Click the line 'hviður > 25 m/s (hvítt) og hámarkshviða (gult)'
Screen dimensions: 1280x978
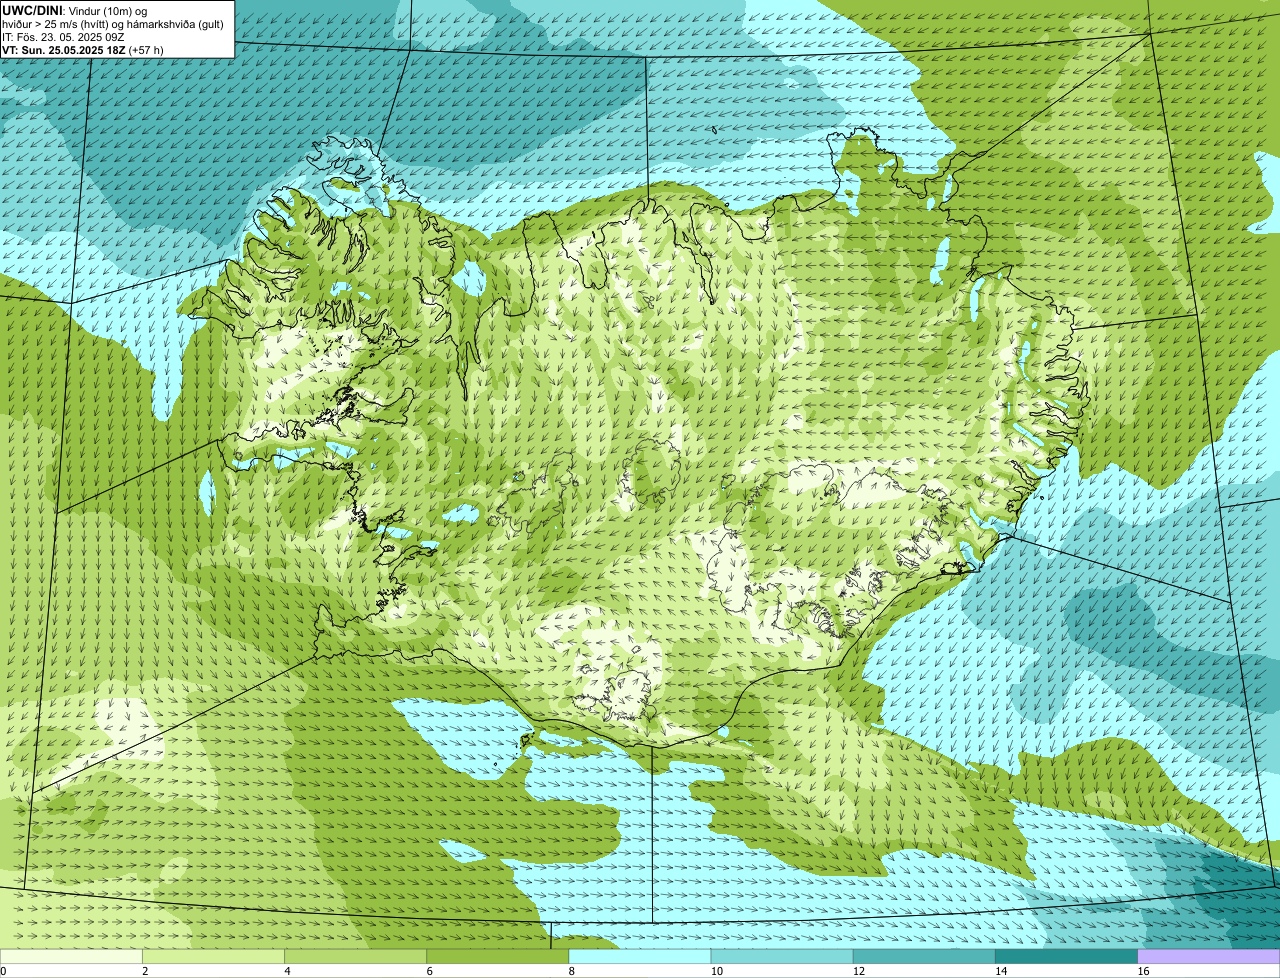pos(113,24)
